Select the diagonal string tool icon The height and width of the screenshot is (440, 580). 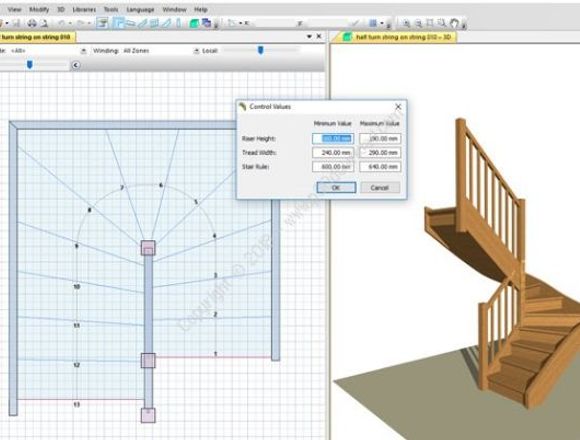click(x=142, y=23)
